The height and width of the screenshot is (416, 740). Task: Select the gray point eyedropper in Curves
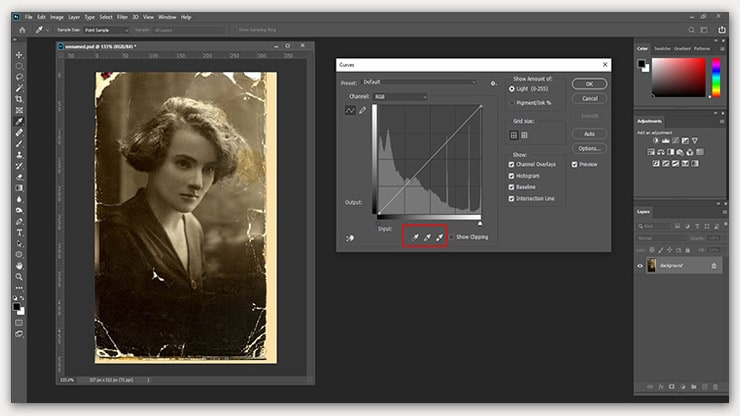[x=427, y=238]
